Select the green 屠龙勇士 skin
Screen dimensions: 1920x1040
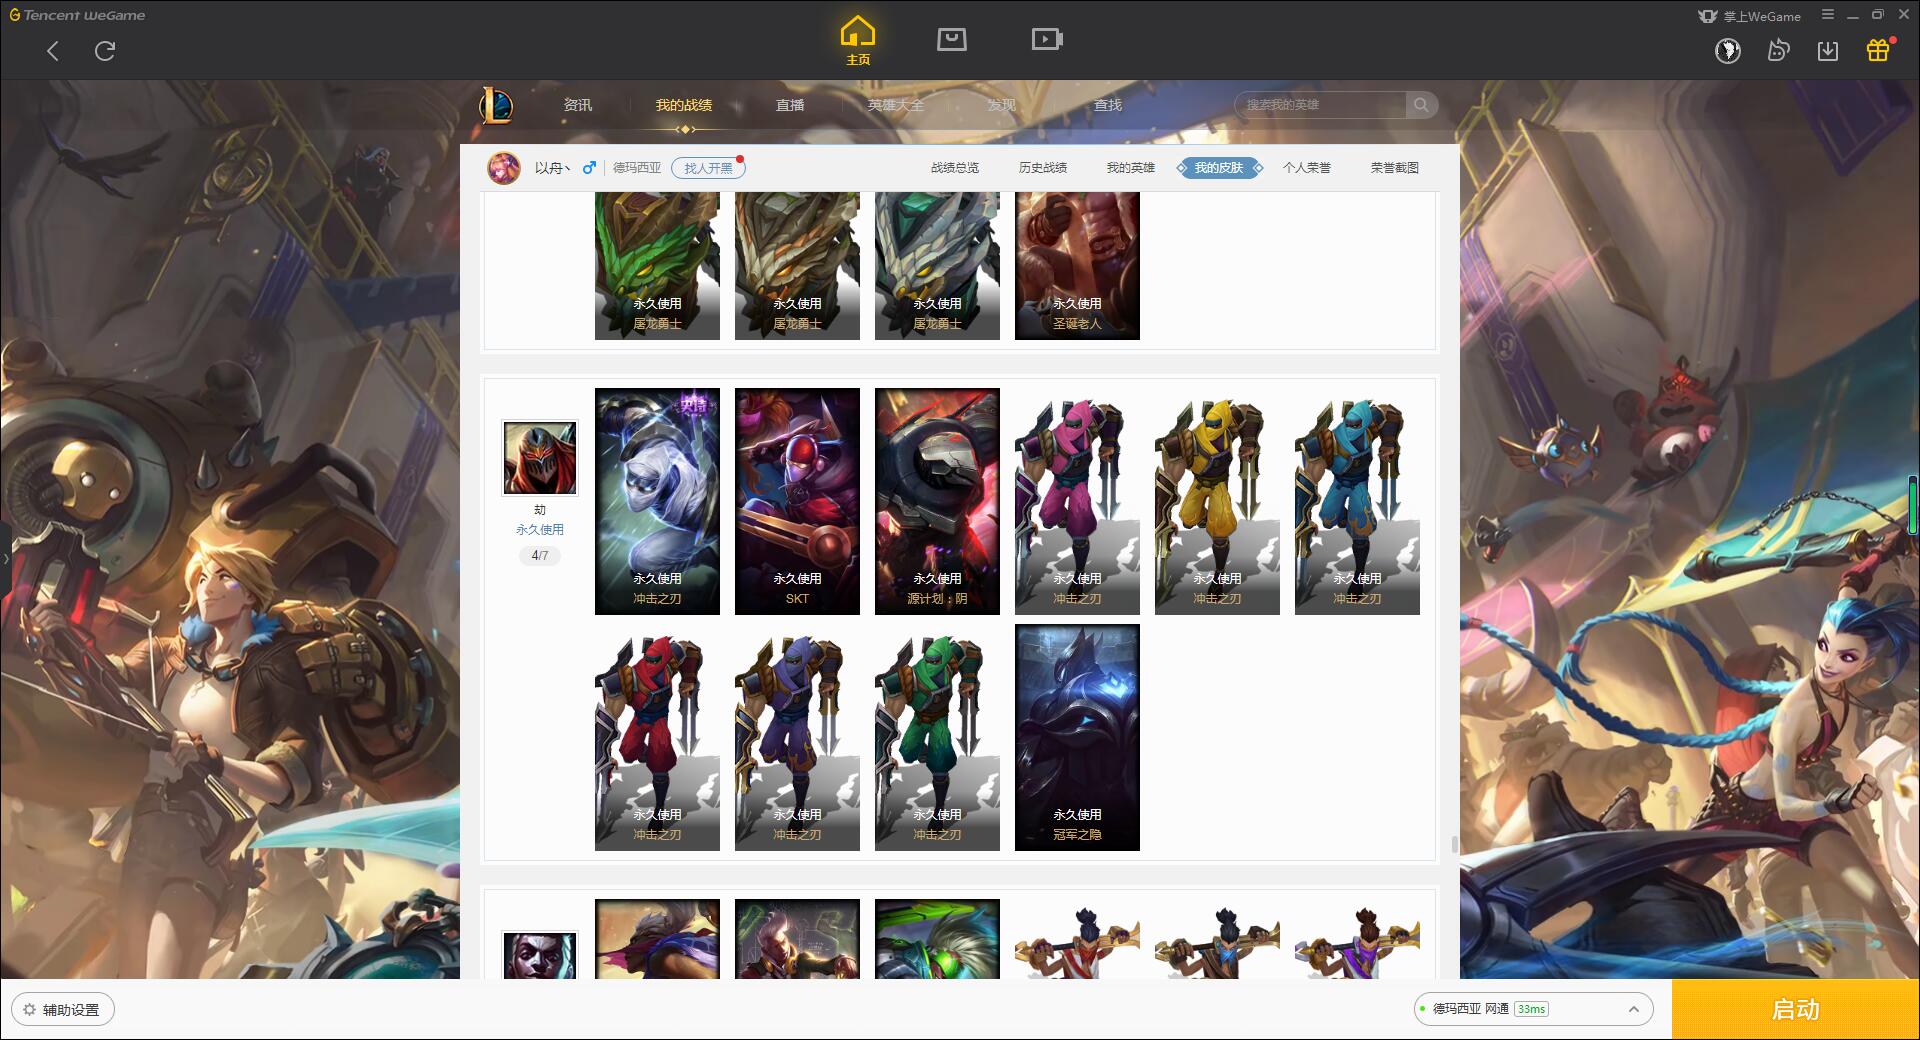657,266
